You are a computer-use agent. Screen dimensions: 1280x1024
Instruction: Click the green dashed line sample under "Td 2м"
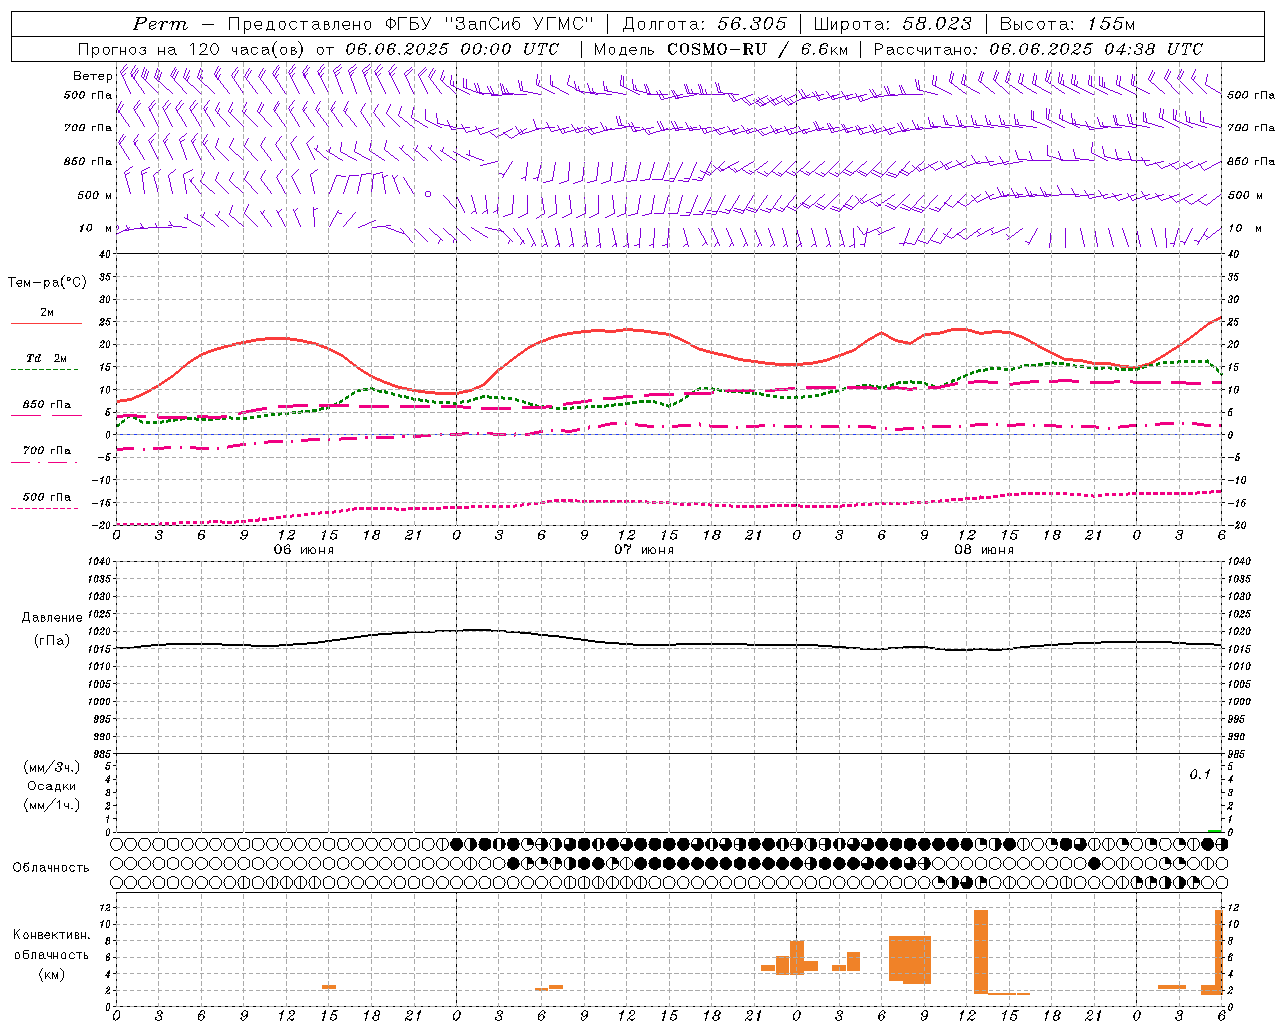(x=44, y=370)
